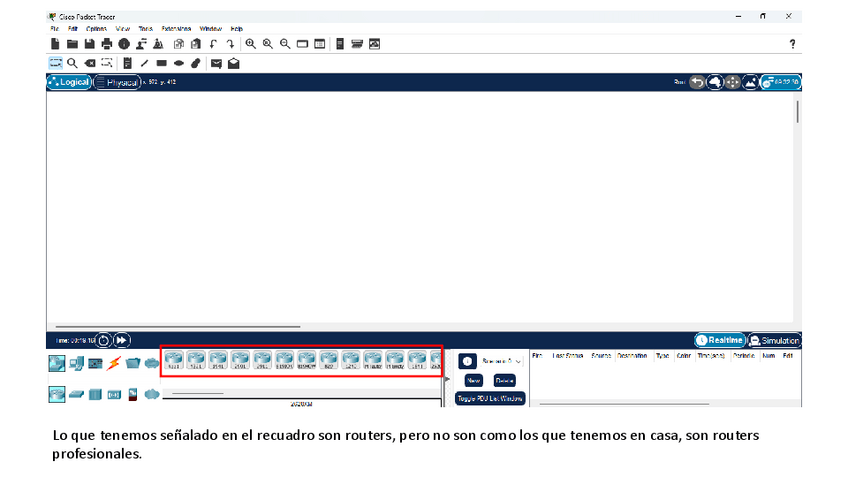The width and height of the screenshot is (848, 477).
Task: Select the End Devices category icon
Action: point(76,362)
